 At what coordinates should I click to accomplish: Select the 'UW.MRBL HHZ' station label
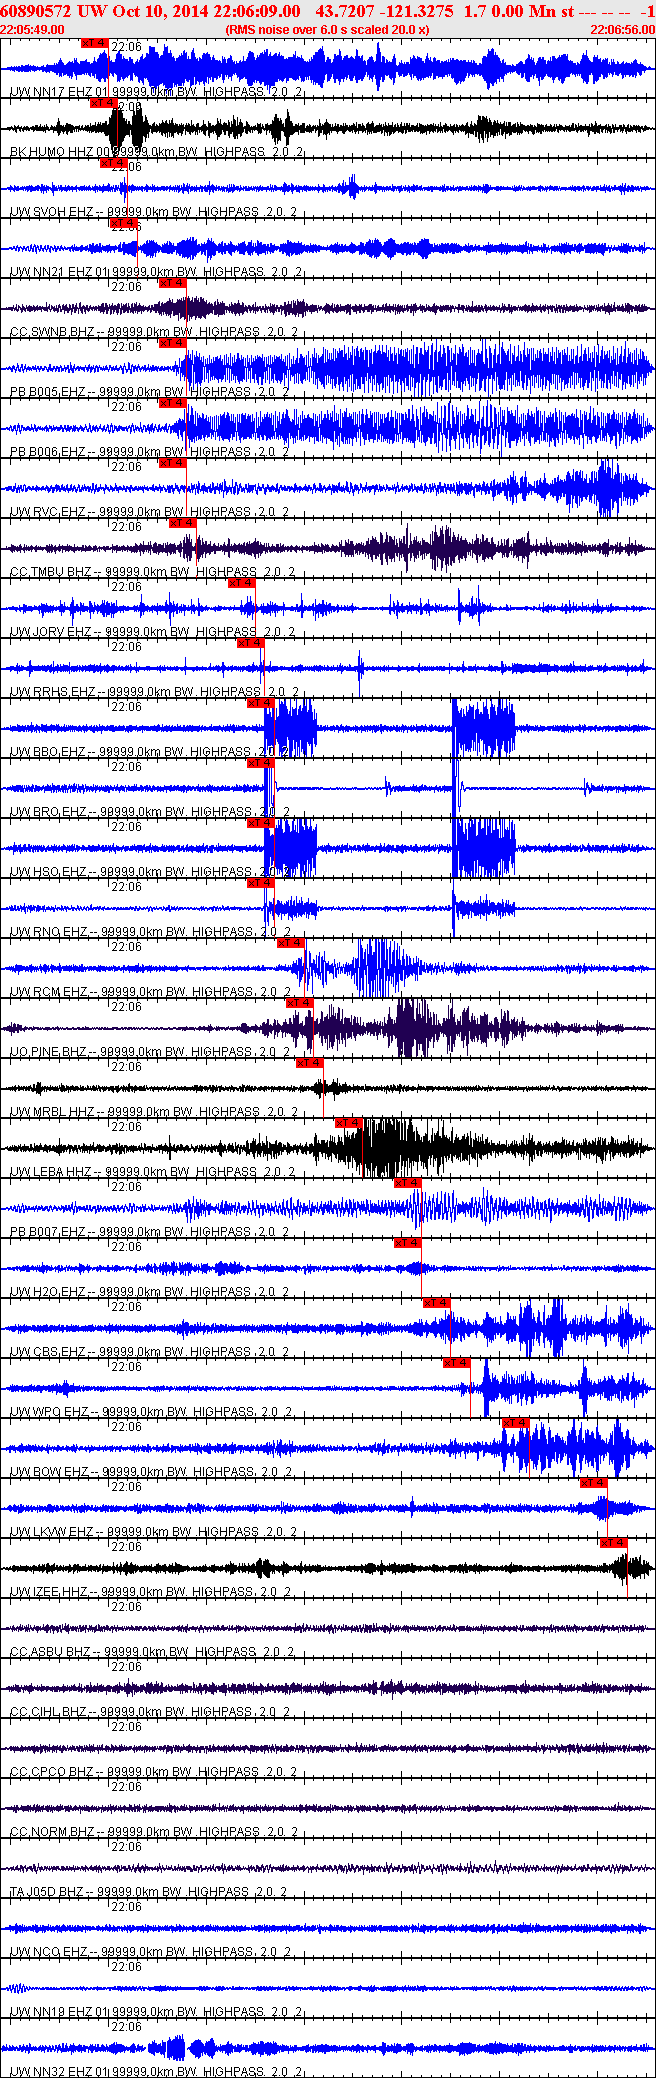pos(52,1112)
